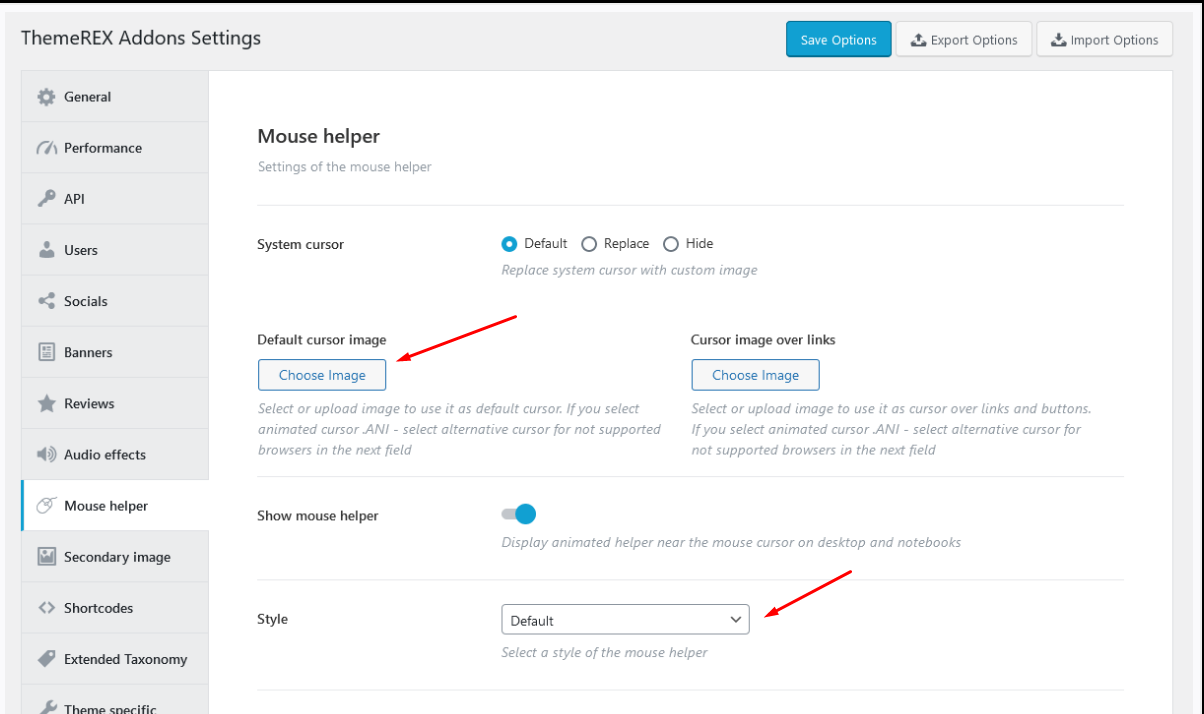
Task: Choose Image for Cursor image over links
Action: coord(755,375)
